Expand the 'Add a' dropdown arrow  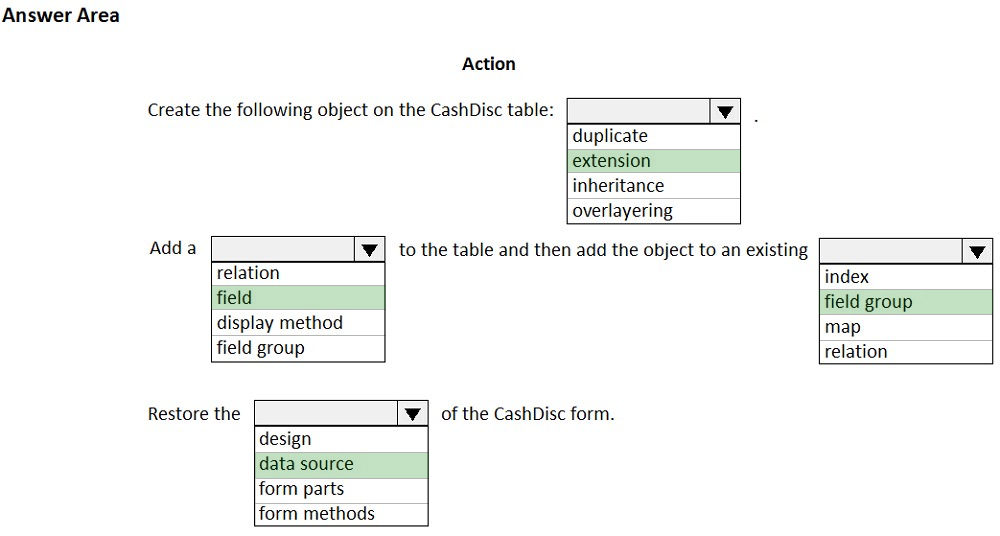[x=369, y=249]
